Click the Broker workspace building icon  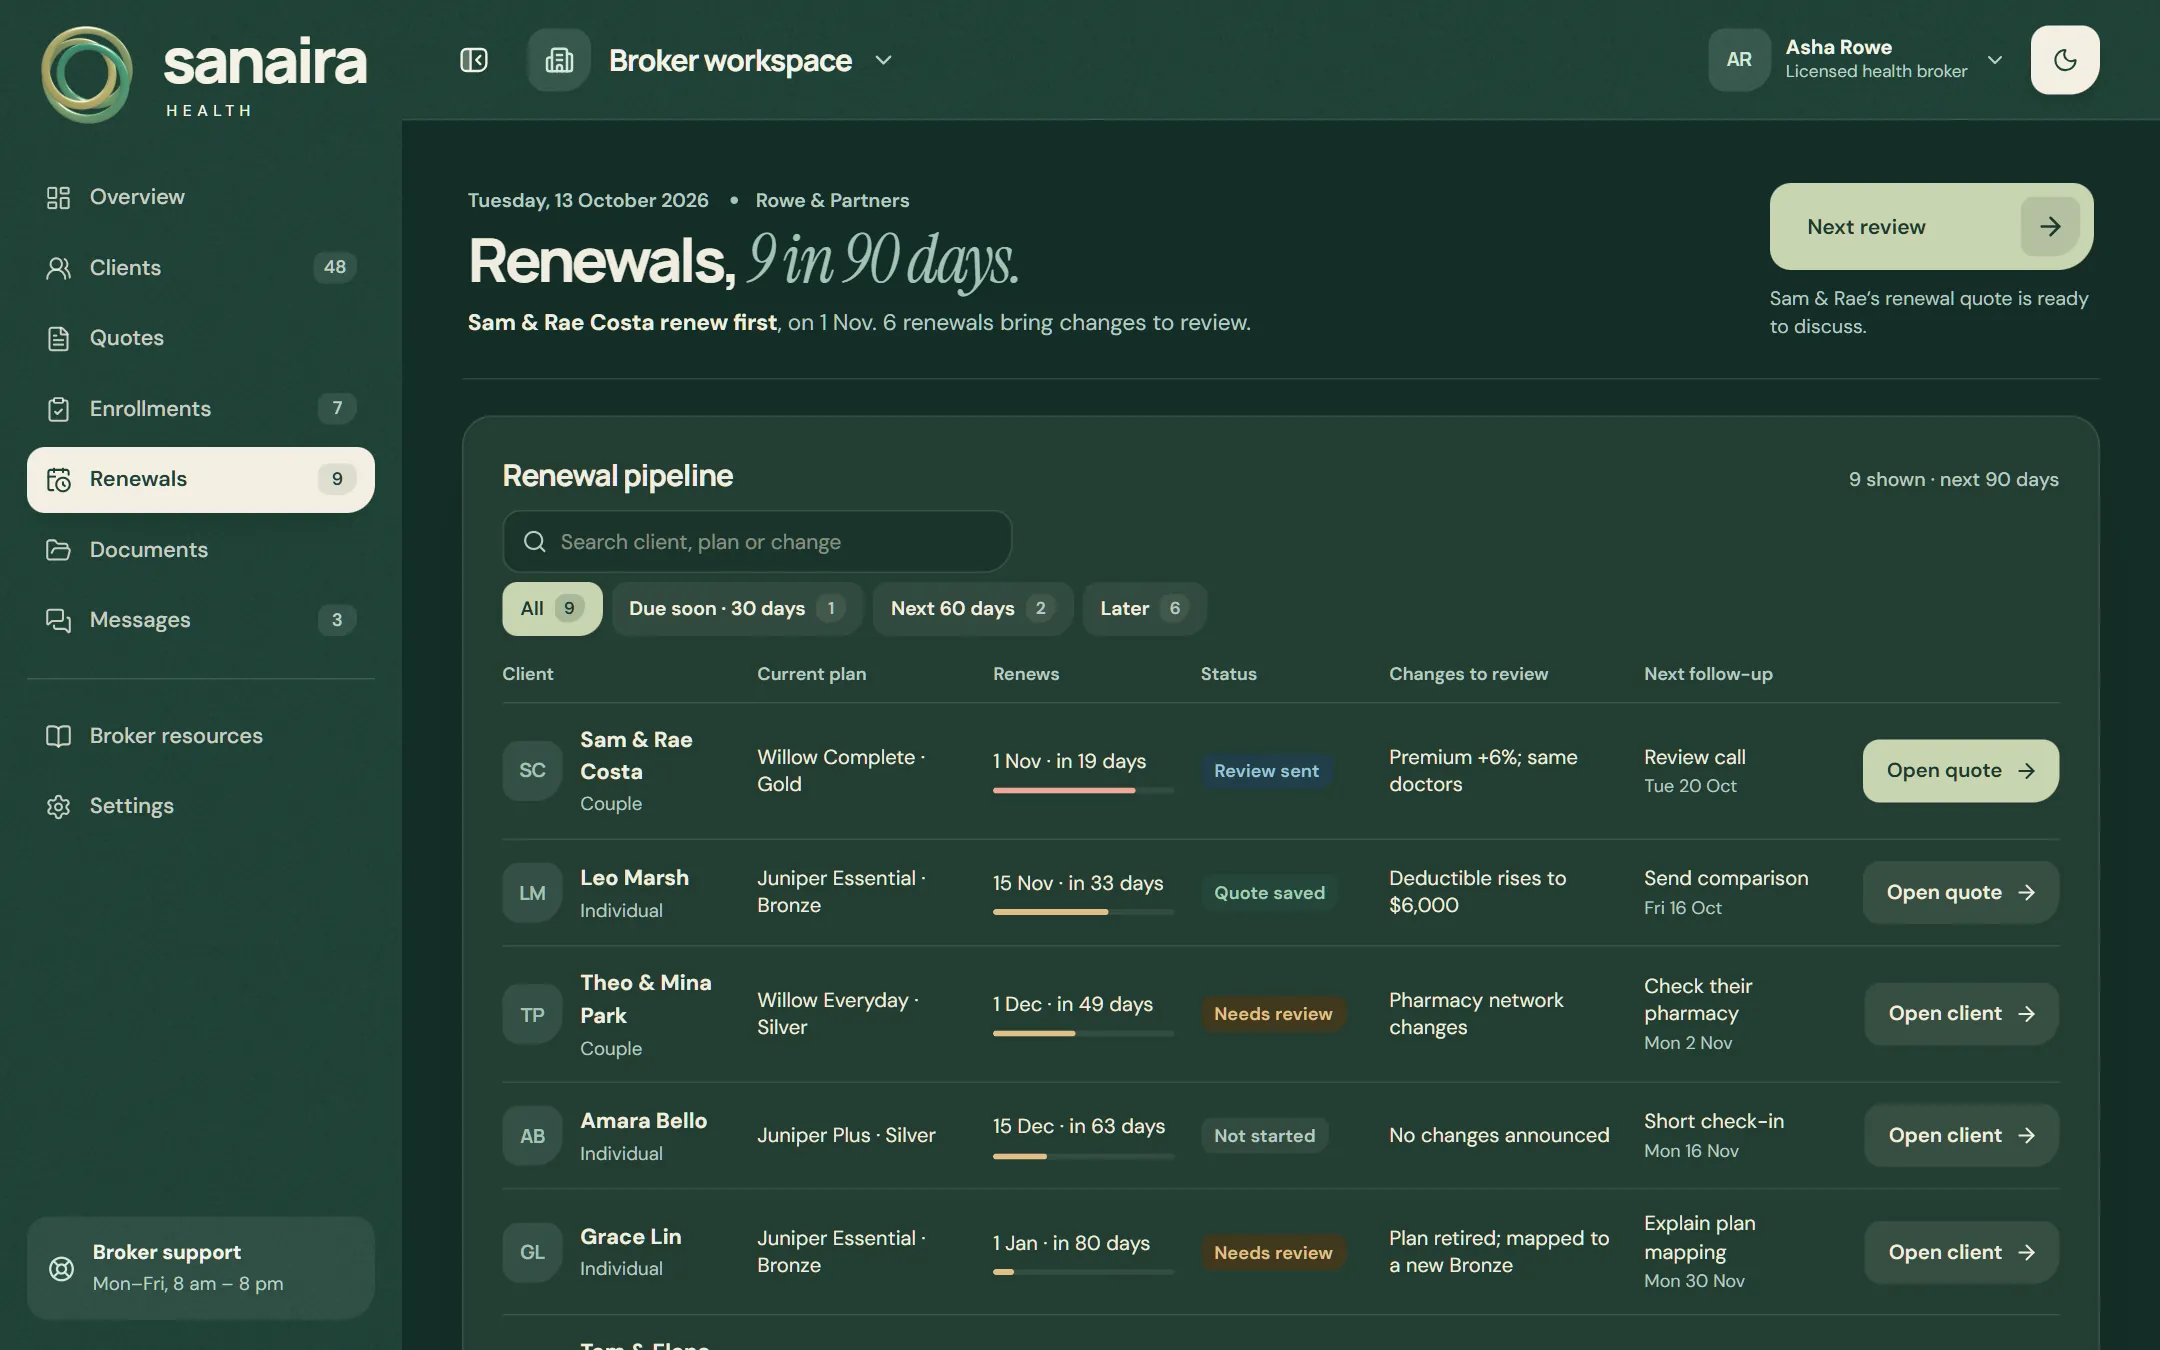(559, 60)
